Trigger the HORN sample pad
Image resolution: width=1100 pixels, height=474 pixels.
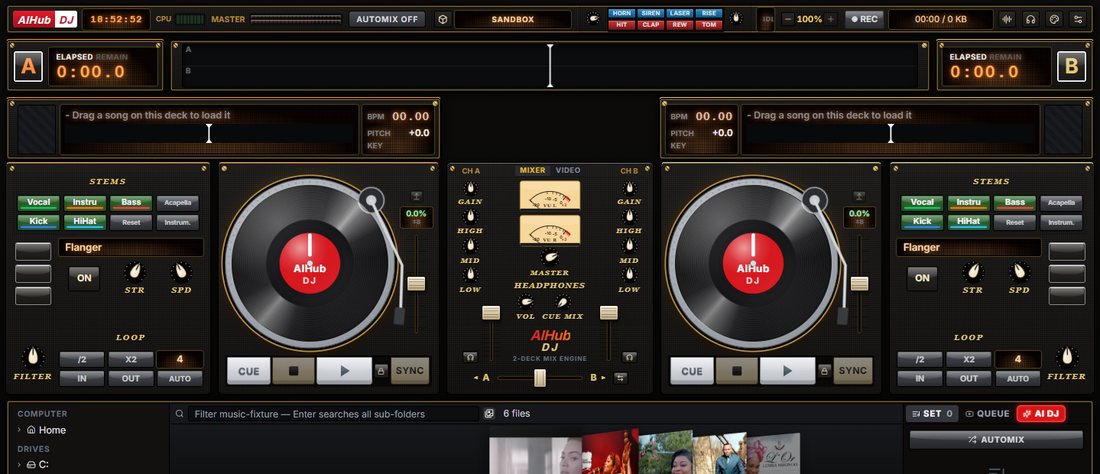622,13
